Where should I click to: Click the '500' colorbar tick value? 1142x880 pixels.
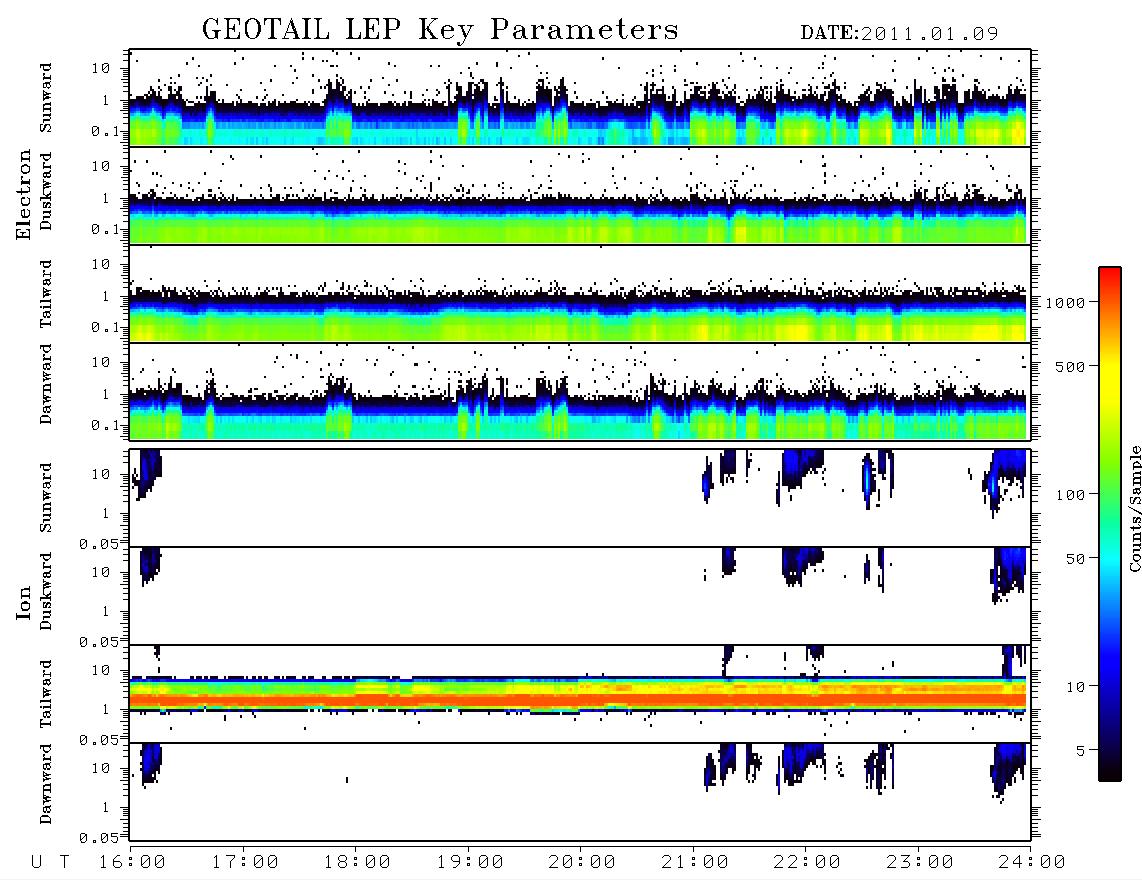[x=1071, y=366]
